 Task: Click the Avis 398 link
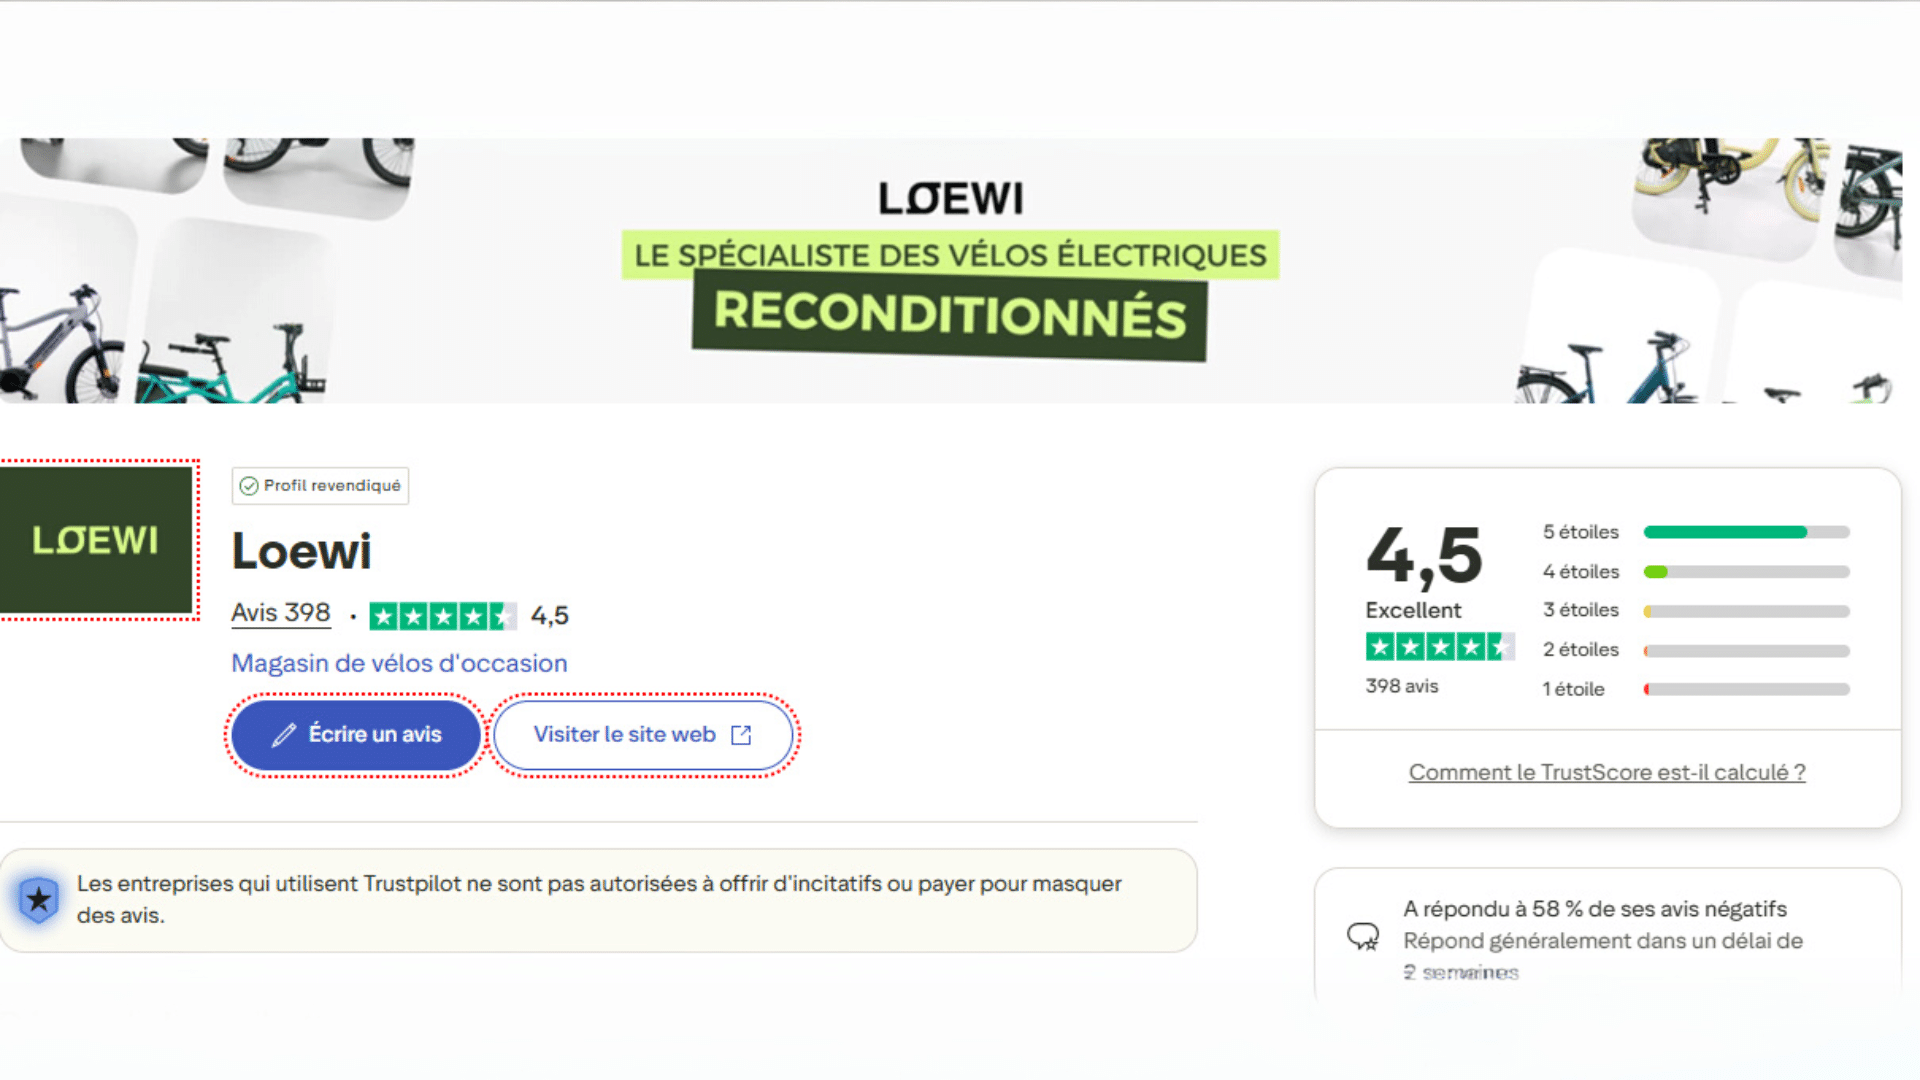[x=280, y=613]
